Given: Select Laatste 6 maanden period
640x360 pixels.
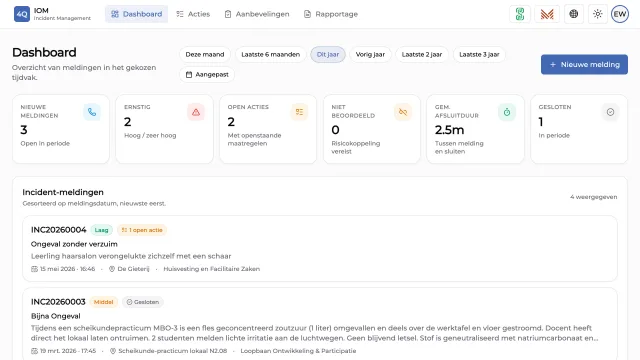Looking at the screenshot, I should (270, 54).
